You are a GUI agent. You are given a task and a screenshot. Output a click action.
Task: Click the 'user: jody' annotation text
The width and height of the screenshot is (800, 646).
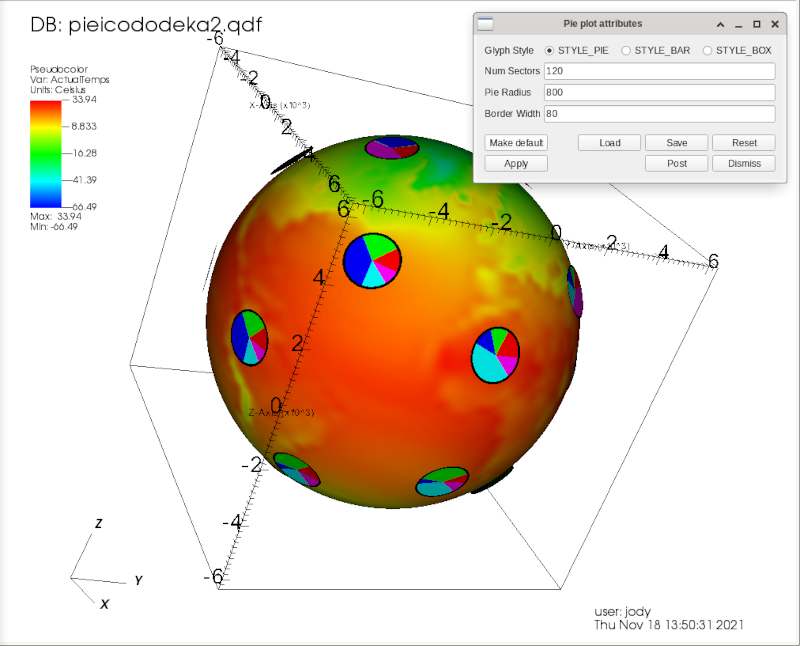click(622, 612)
